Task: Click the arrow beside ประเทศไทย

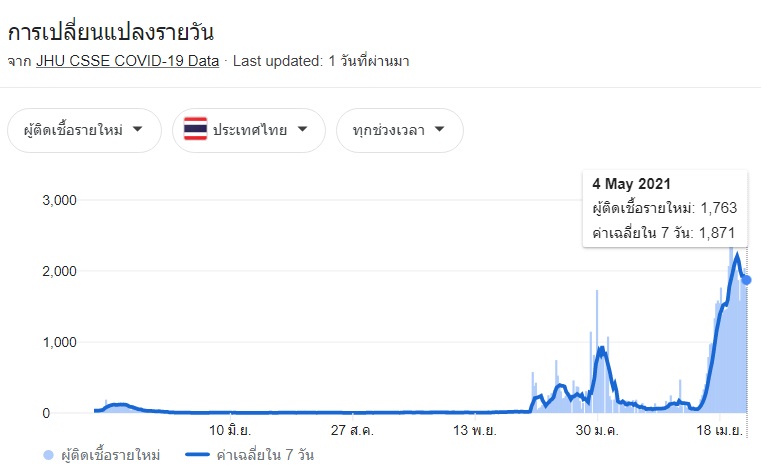Action: 302,129
